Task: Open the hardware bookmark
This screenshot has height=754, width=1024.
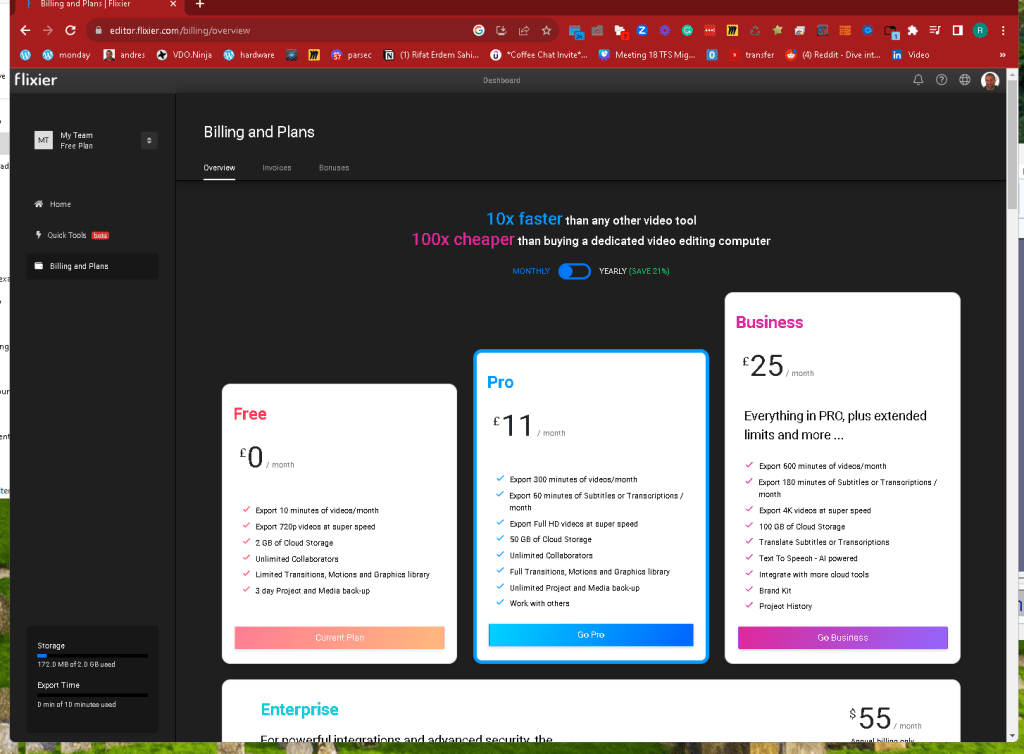Action: point(249,55)
